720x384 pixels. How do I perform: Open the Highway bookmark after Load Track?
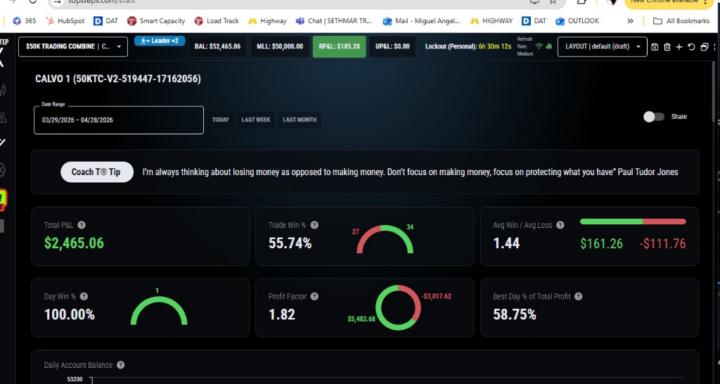(x=267, y=21)
